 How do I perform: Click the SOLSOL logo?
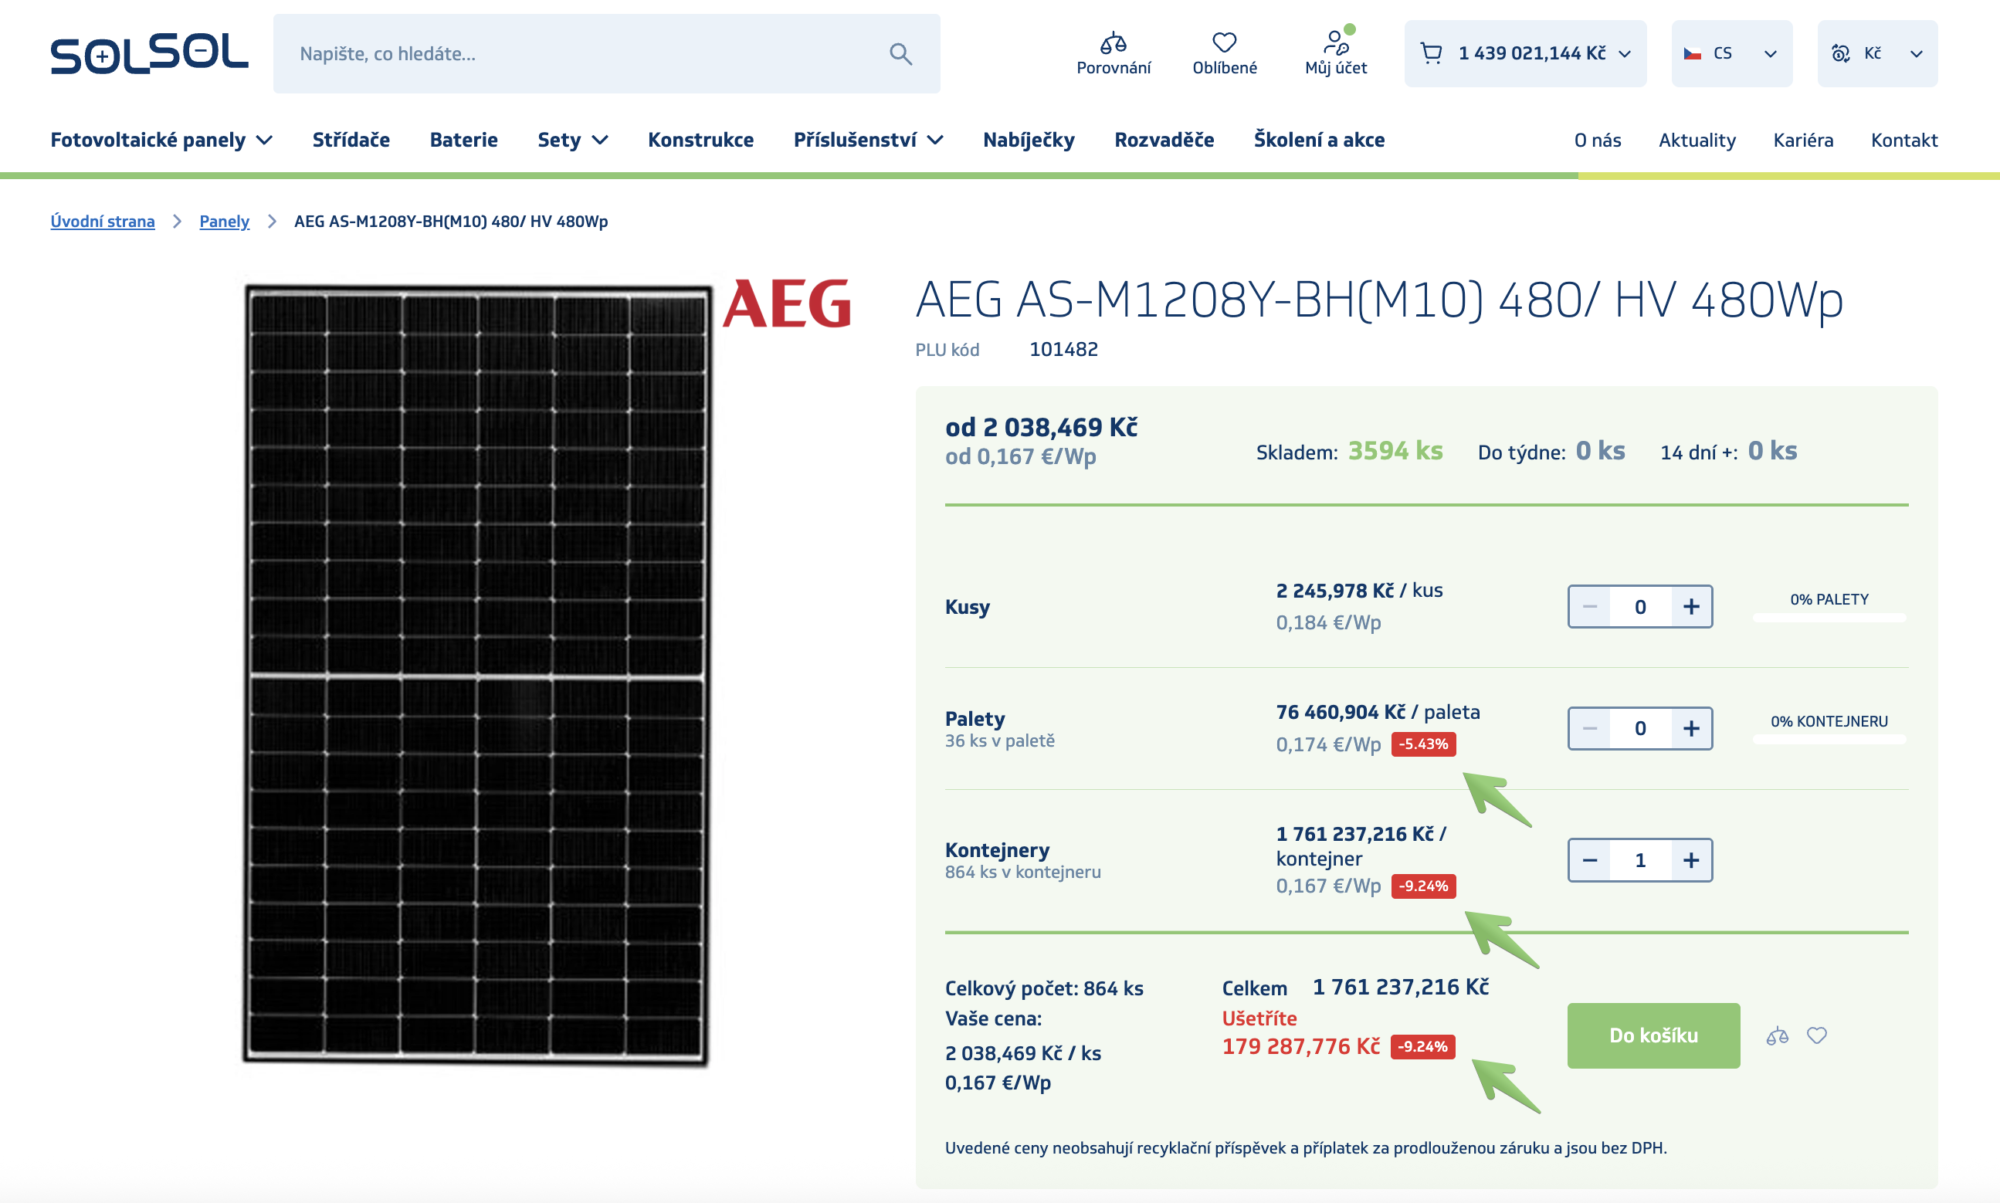coord(149,54)
